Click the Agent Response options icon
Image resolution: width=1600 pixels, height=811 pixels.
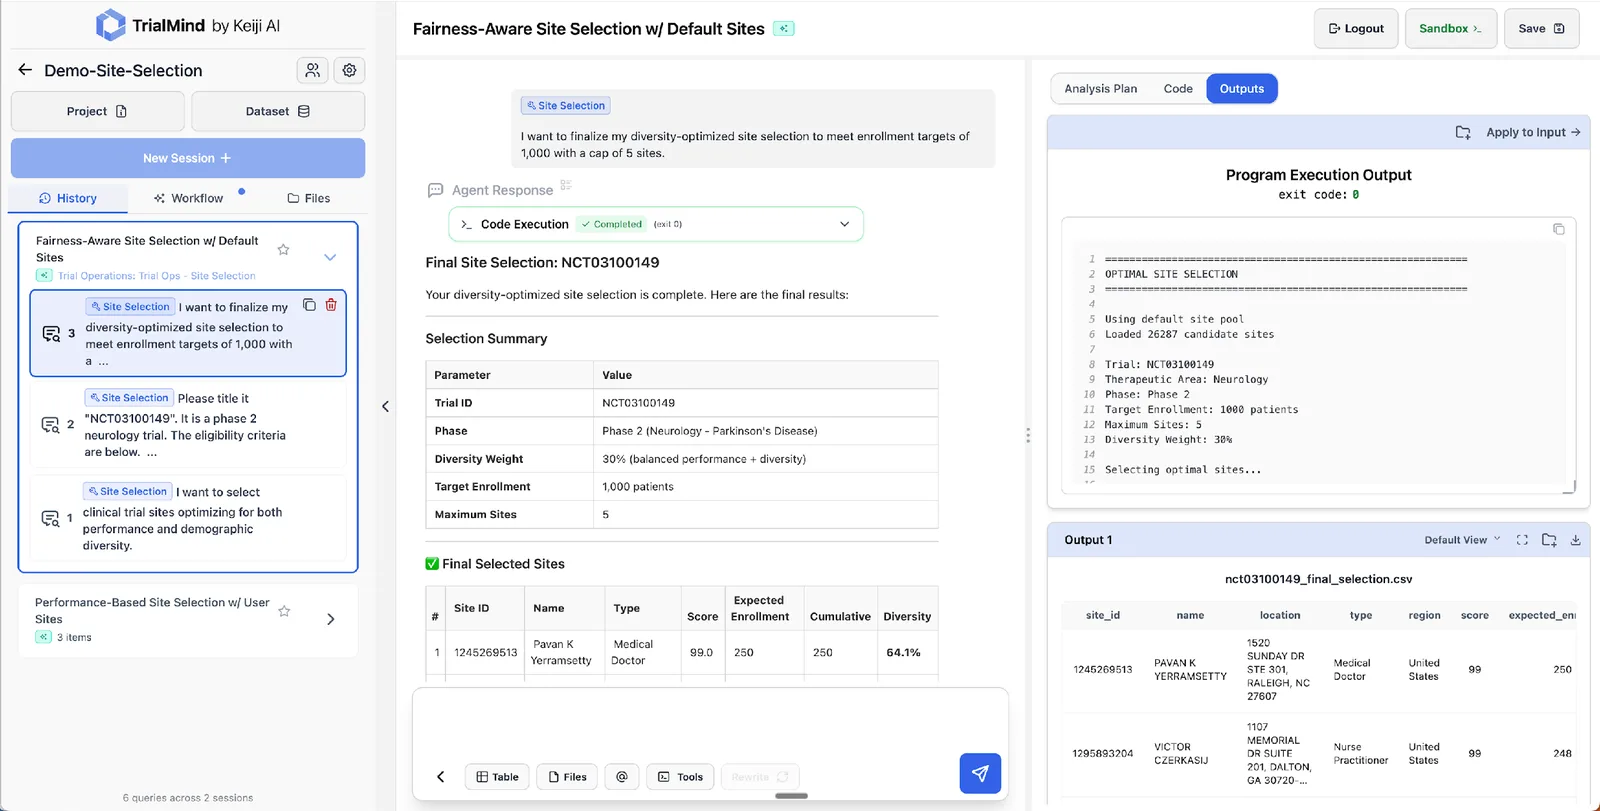coord(566,186)
